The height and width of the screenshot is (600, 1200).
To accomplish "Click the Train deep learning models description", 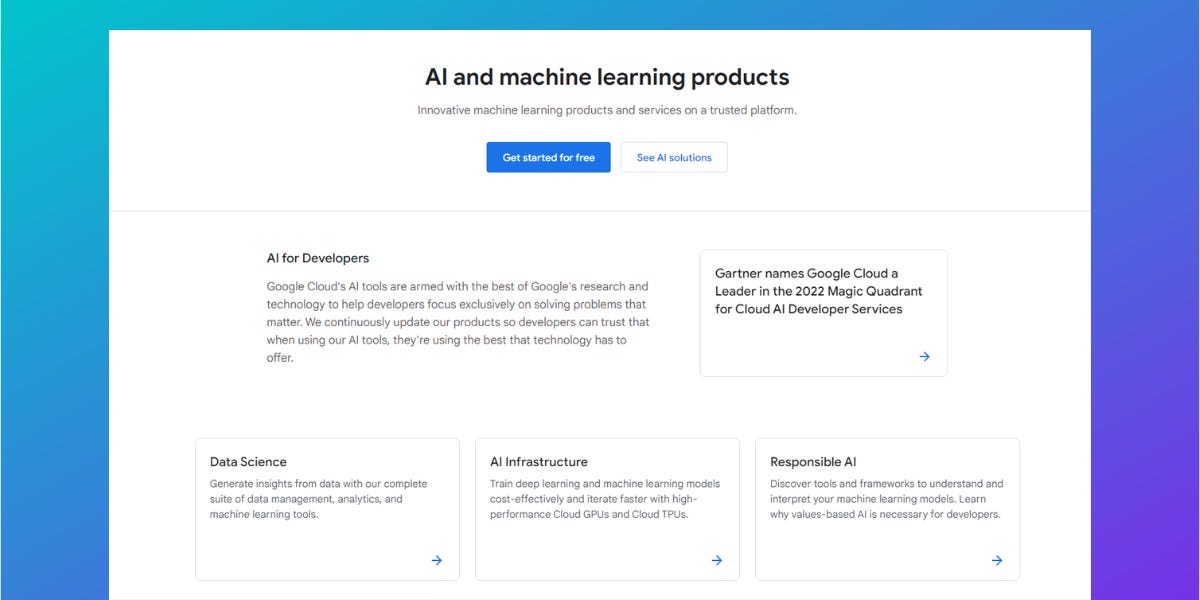I will [605, 499].
